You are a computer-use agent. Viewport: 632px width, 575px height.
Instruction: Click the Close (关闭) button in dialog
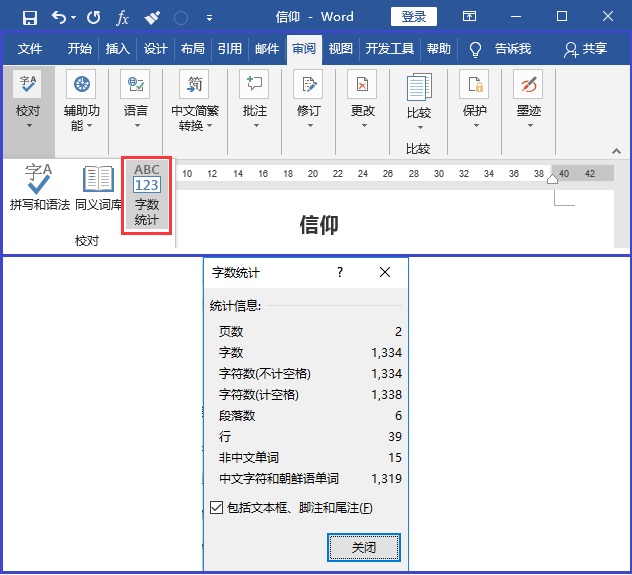(364, 547)
